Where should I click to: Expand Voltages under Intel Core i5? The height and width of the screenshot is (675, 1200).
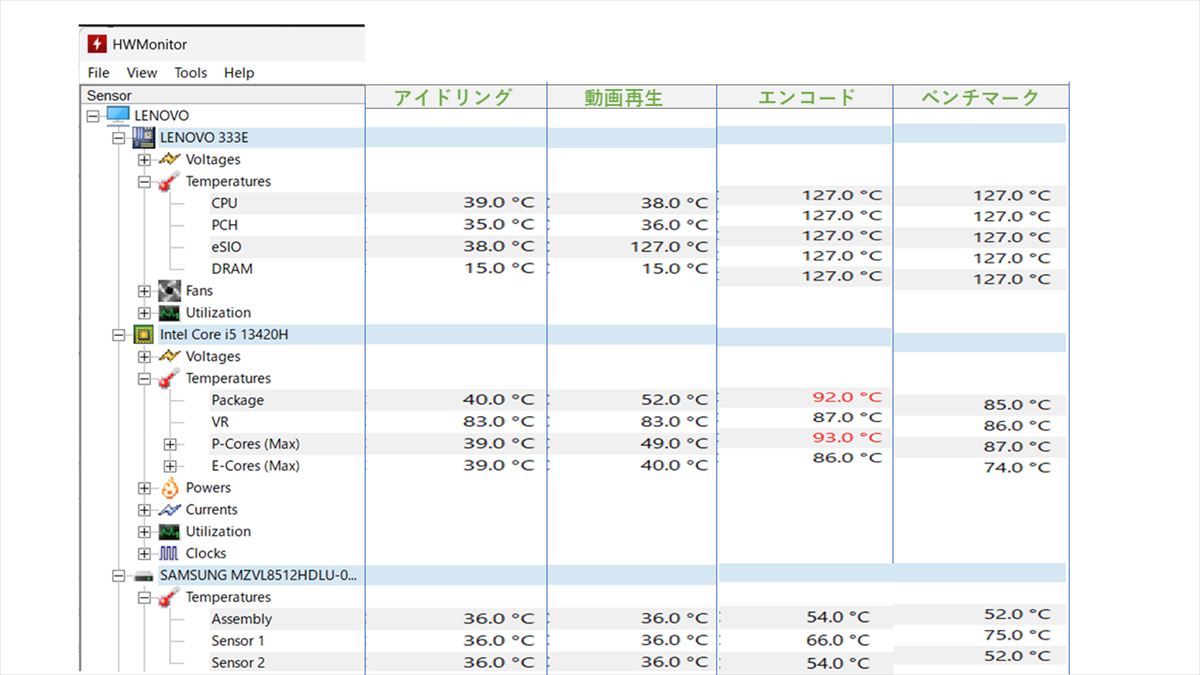(x=145, y=357)
